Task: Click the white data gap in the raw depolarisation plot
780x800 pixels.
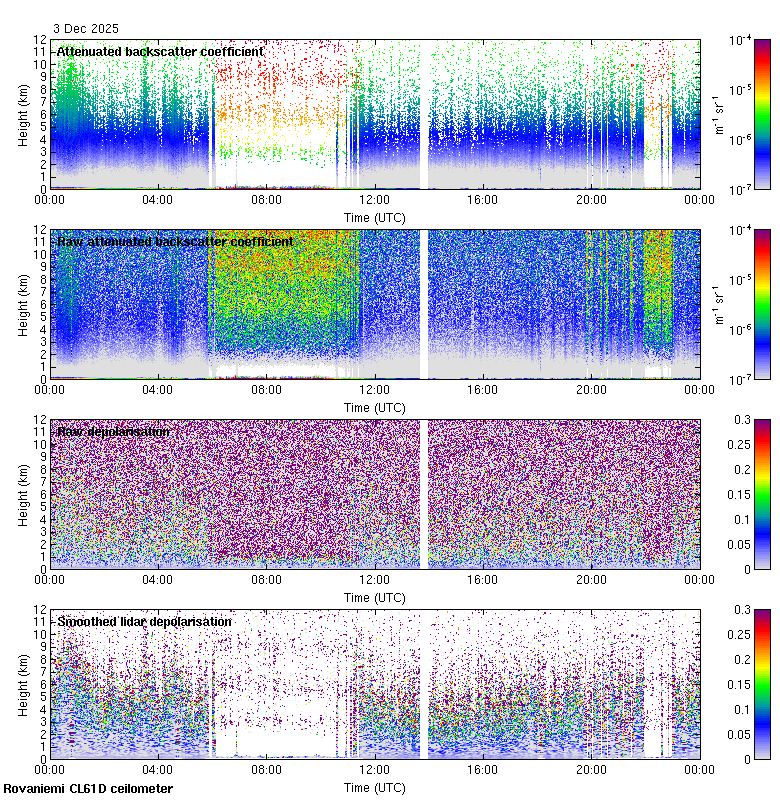Action: [424, 494]
